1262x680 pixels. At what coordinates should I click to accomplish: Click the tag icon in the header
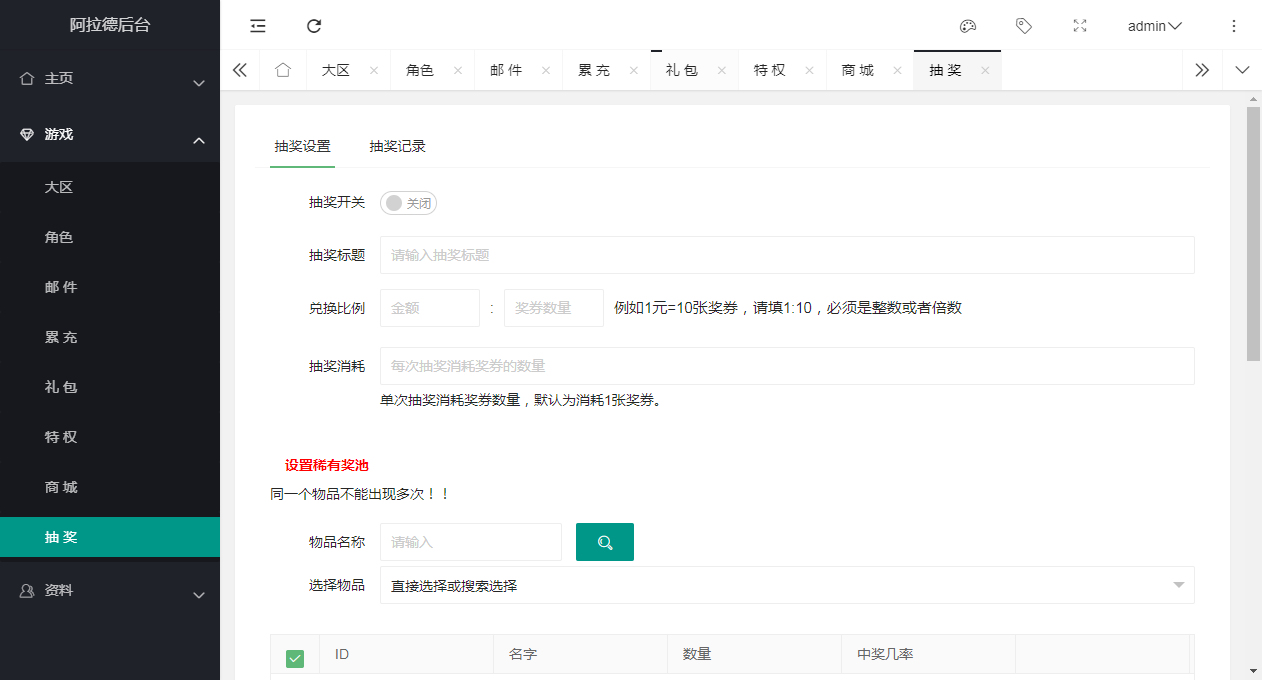pyautogui.click(x=1023, y=26)
